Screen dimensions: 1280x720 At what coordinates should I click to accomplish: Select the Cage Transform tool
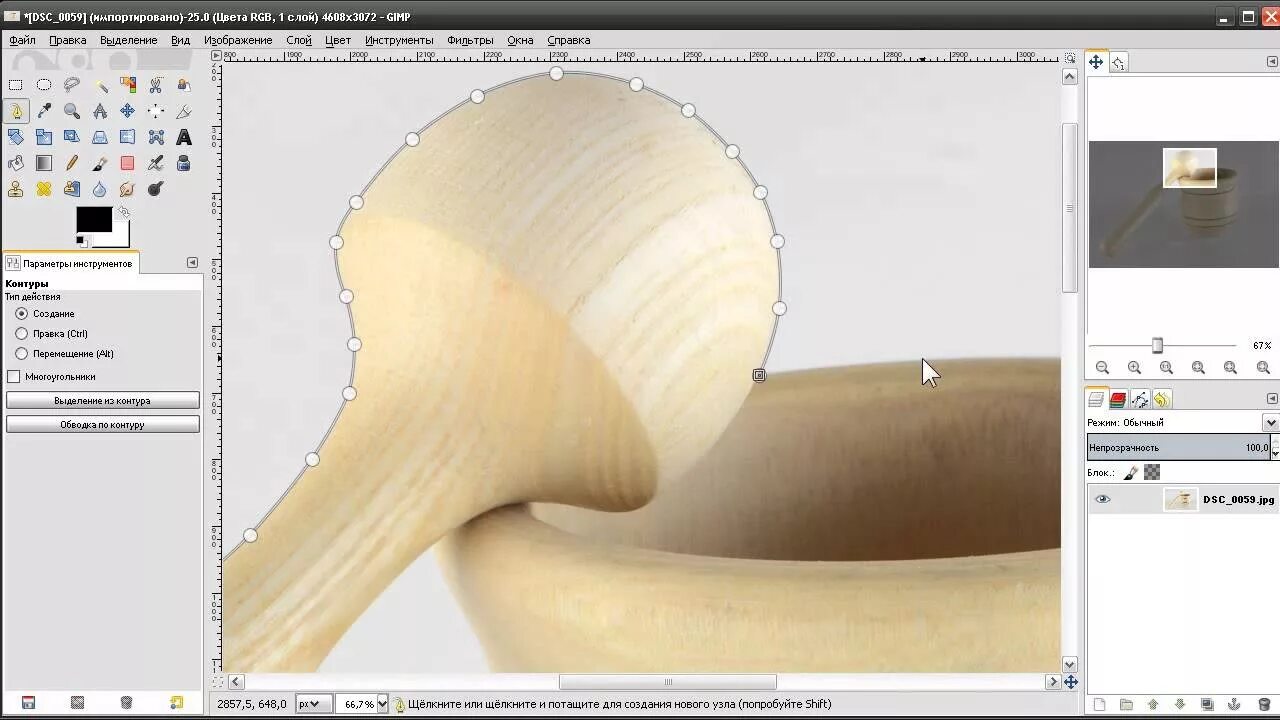(156, 137)
